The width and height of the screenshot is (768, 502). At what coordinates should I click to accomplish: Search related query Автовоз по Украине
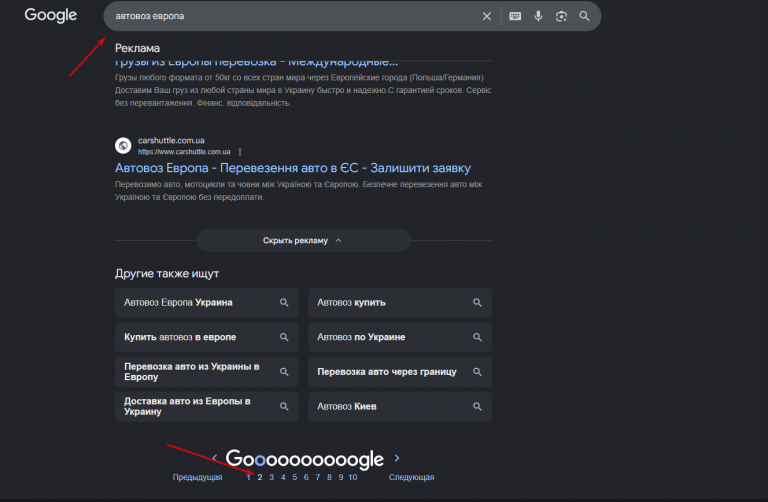coord(400,337)
